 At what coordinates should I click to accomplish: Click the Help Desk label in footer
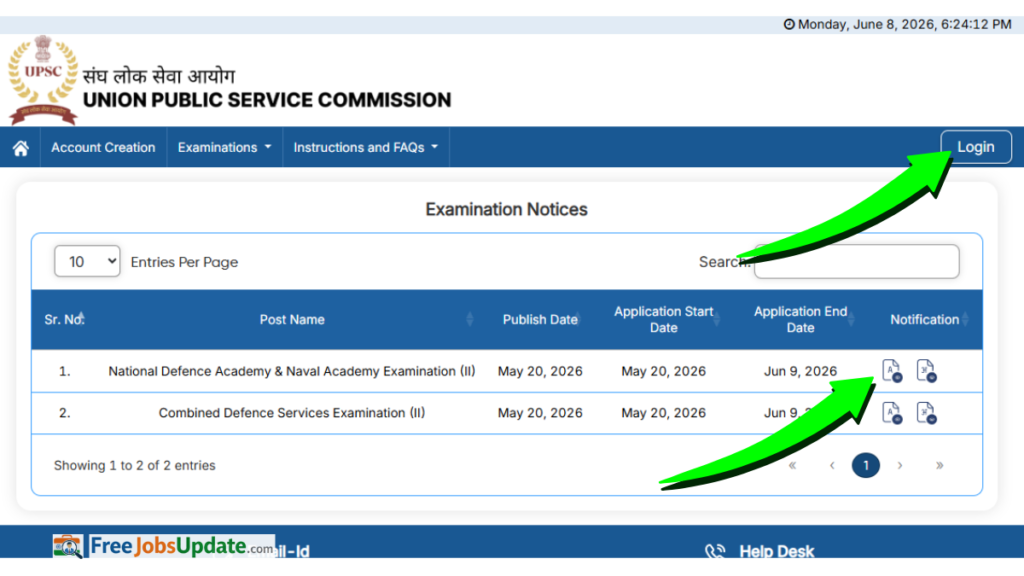click(x=776, y=551)
